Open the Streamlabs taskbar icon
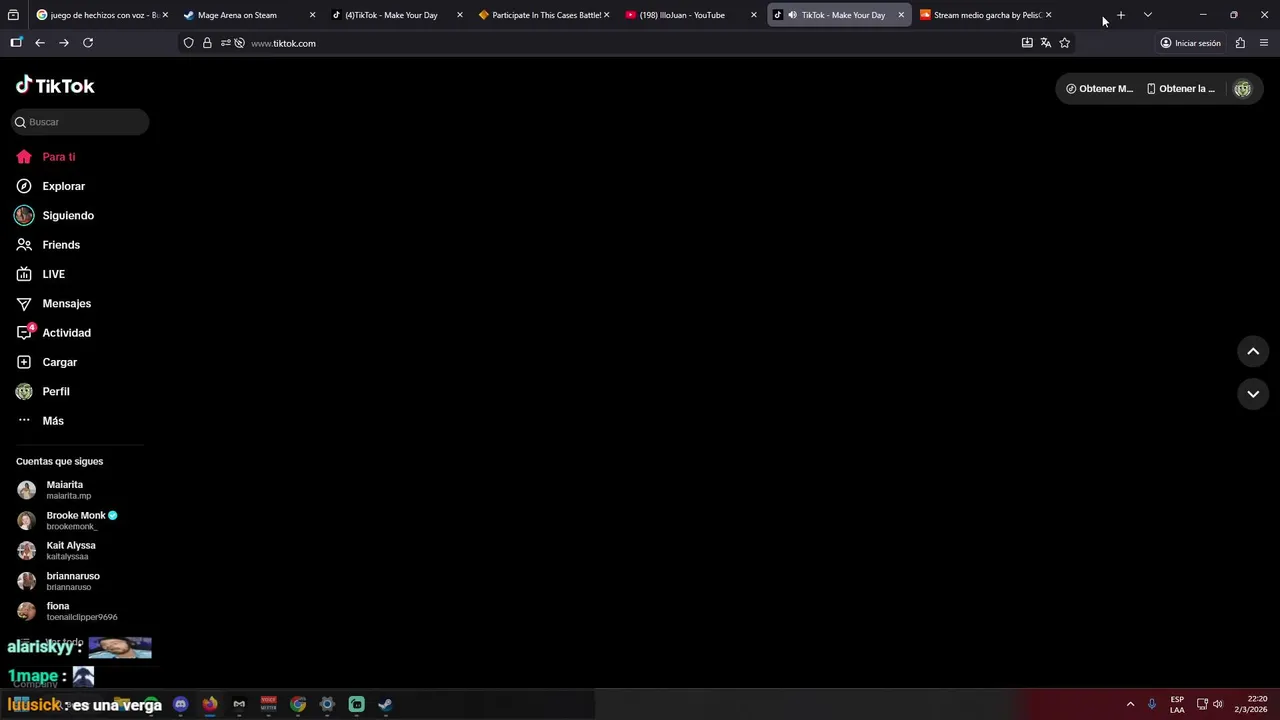Image resolution: width=1280 pixels, height=720 pixels. tap(356, 704)
